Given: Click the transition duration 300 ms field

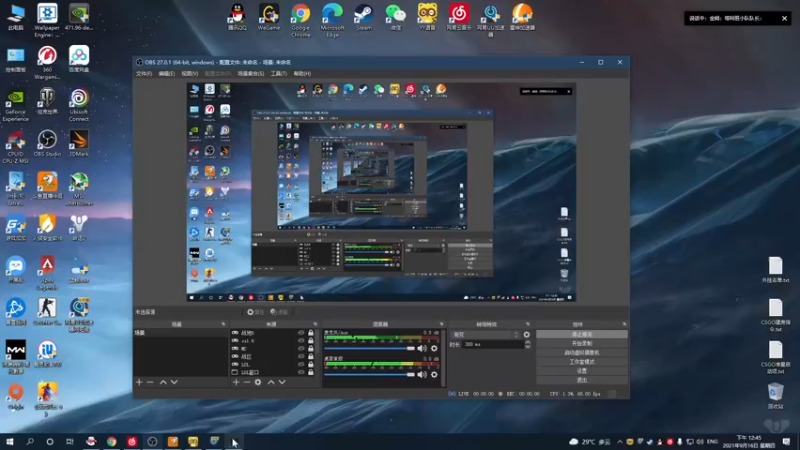Looking at the screenshot, I should [x=492, y=345].
